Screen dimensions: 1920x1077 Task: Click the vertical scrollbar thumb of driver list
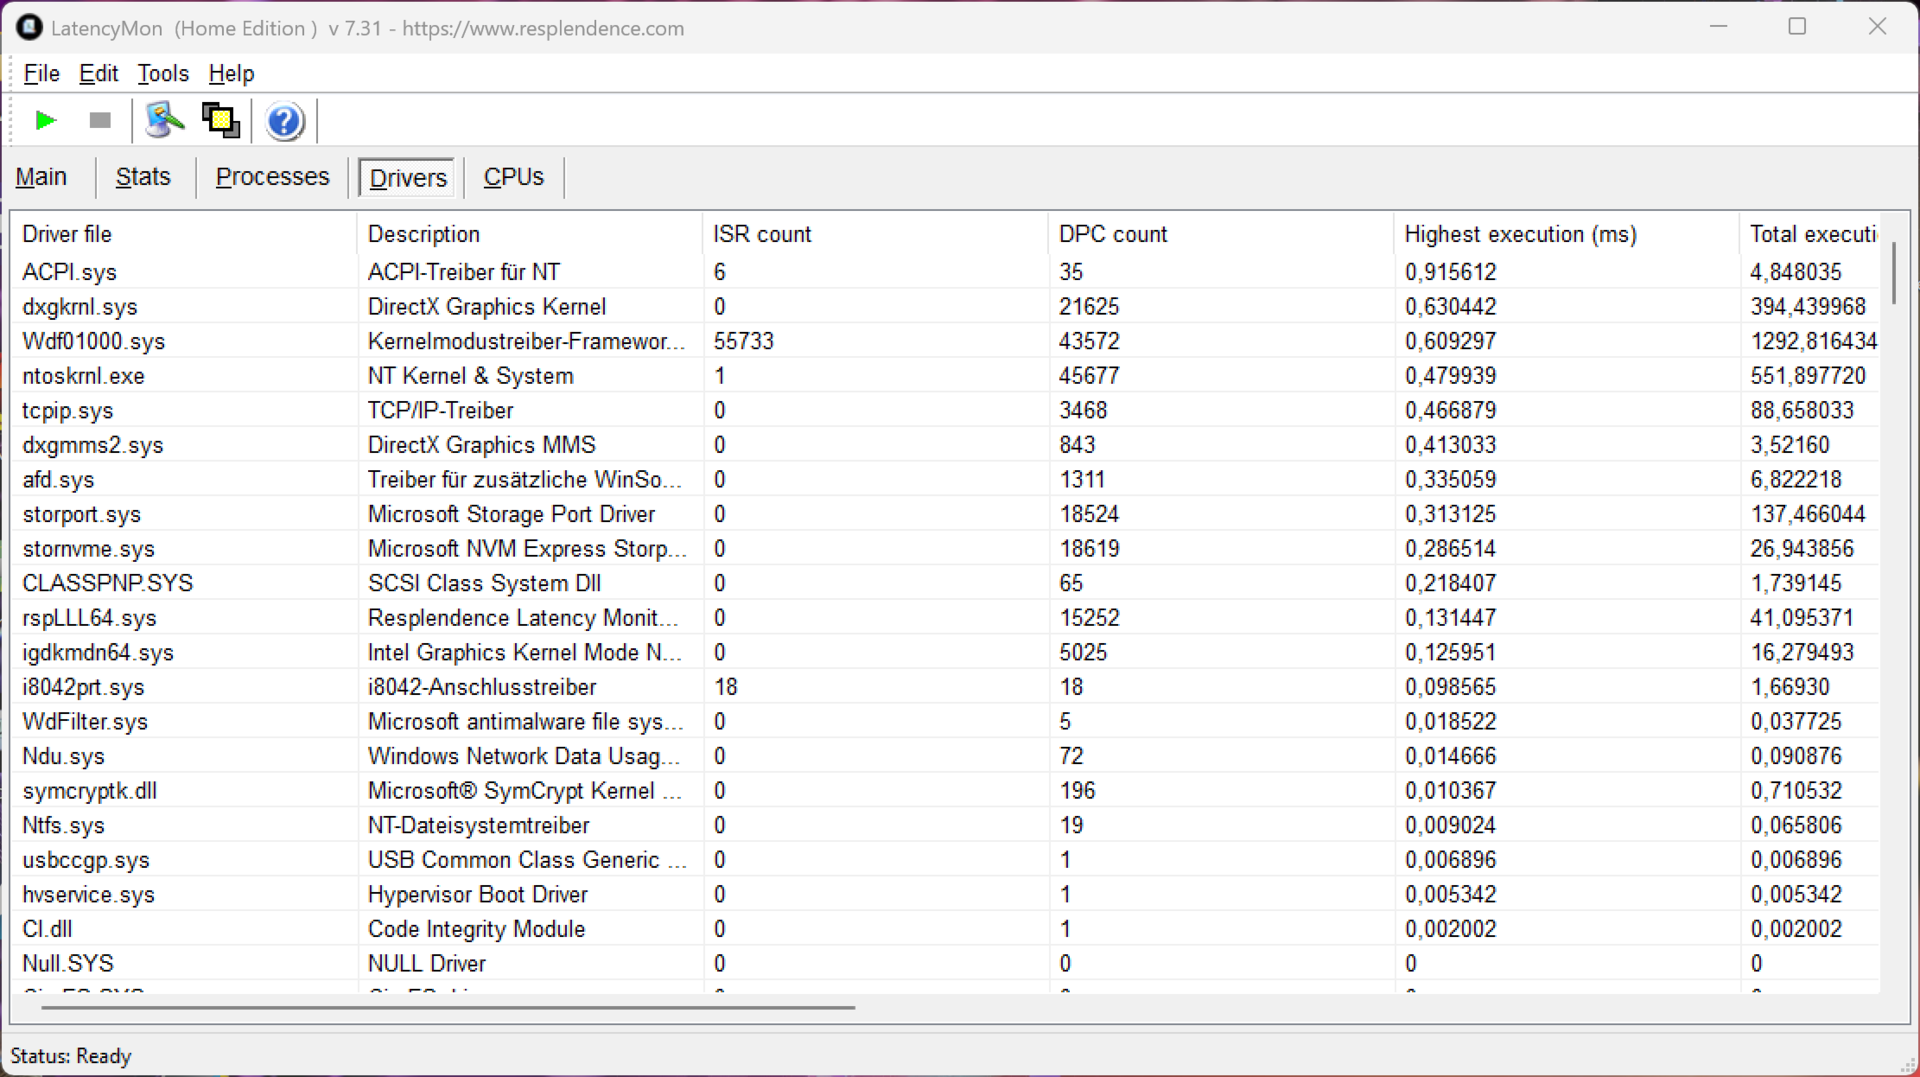tap(1894, 272)
